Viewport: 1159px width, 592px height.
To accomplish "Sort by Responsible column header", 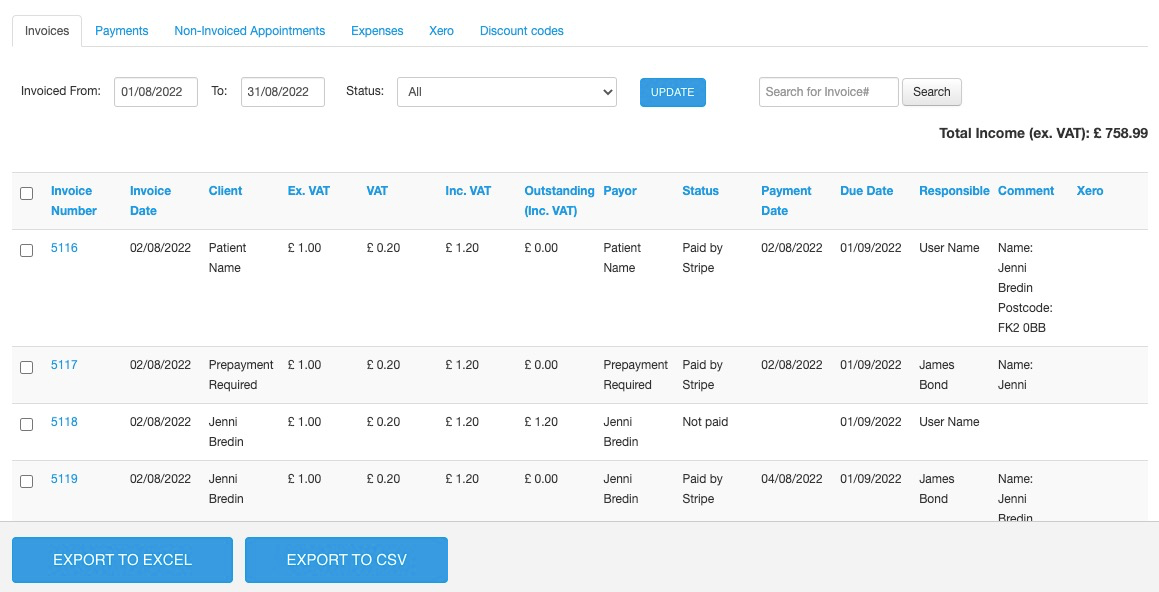I will point(954,191).
